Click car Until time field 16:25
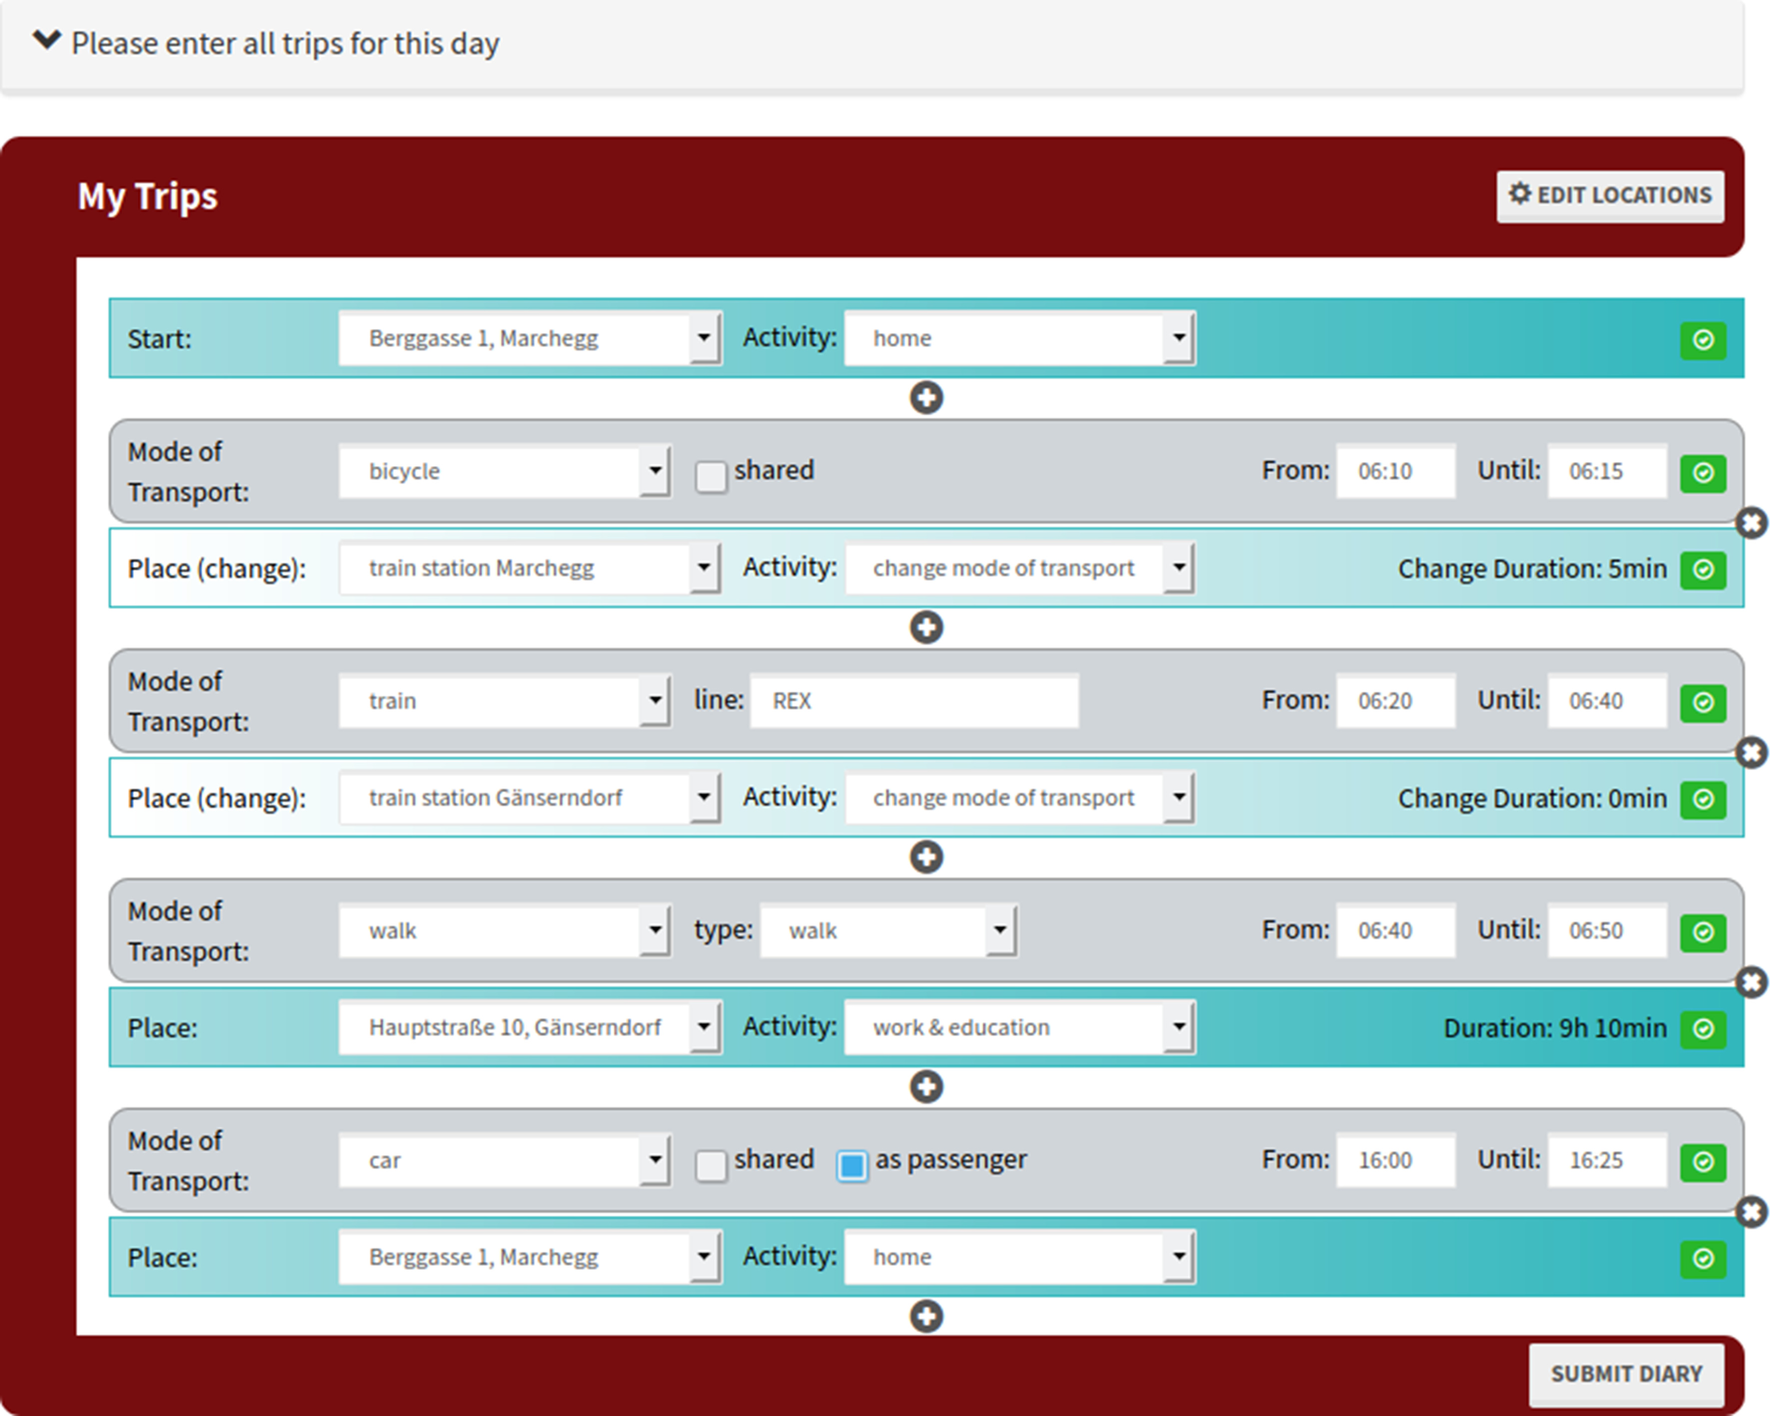This screenshot has width=1770, height=1416. point(1607,1160)
